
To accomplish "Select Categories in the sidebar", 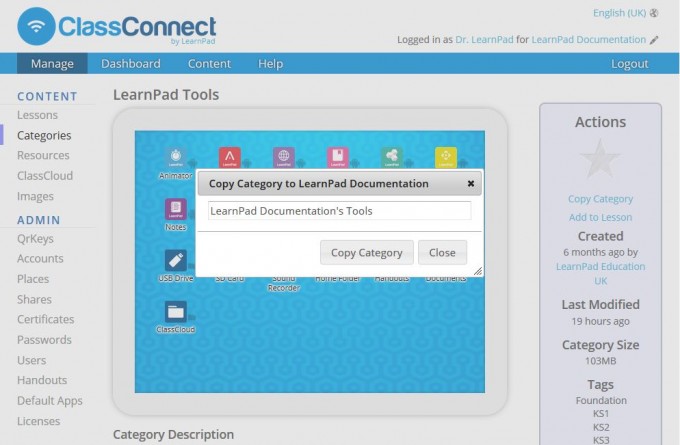I will pyautogui.click(x=44, y=135).
